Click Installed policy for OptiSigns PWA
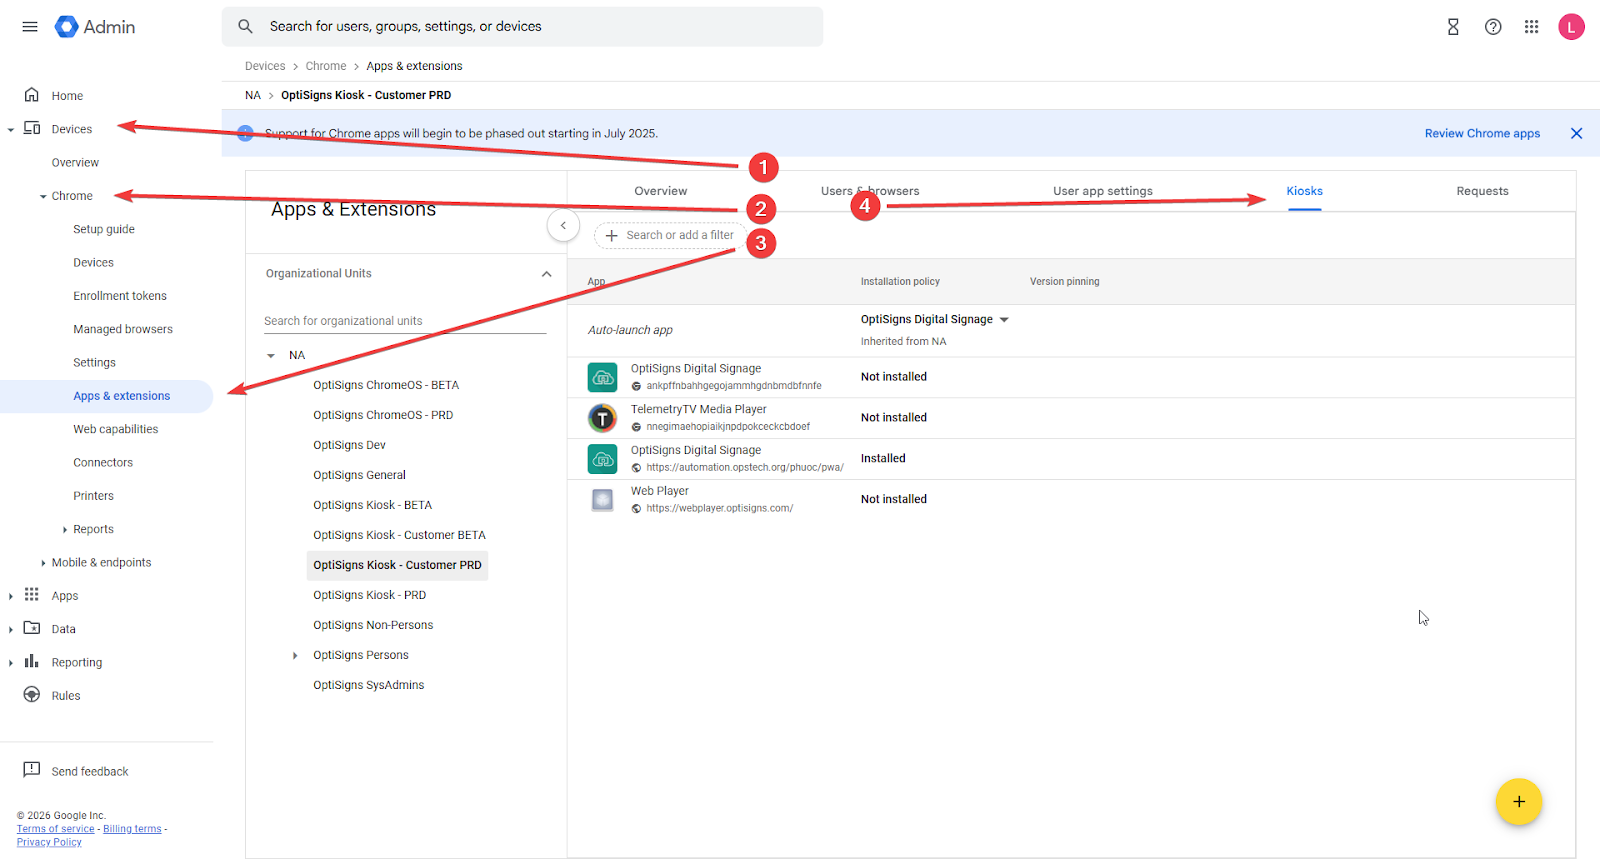 click(883, 458)
